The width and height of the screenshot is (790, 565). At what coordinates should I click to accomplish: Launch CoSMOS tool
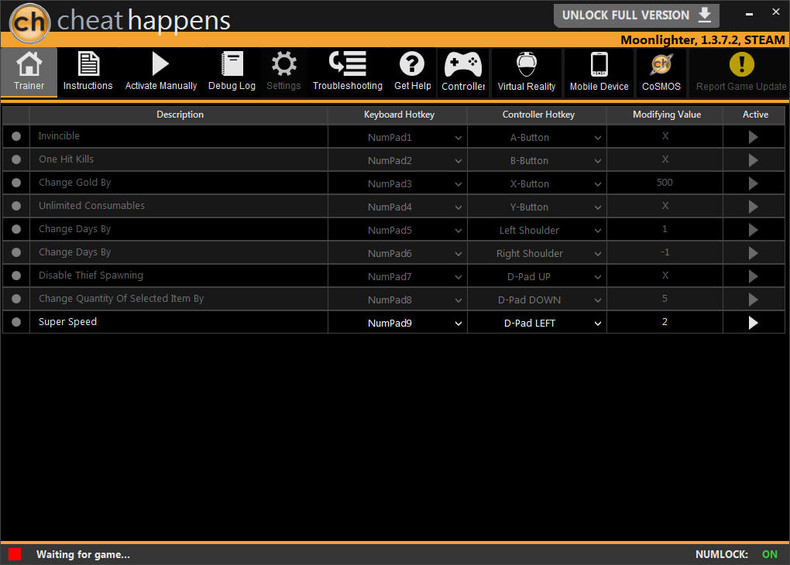[661, 72]
